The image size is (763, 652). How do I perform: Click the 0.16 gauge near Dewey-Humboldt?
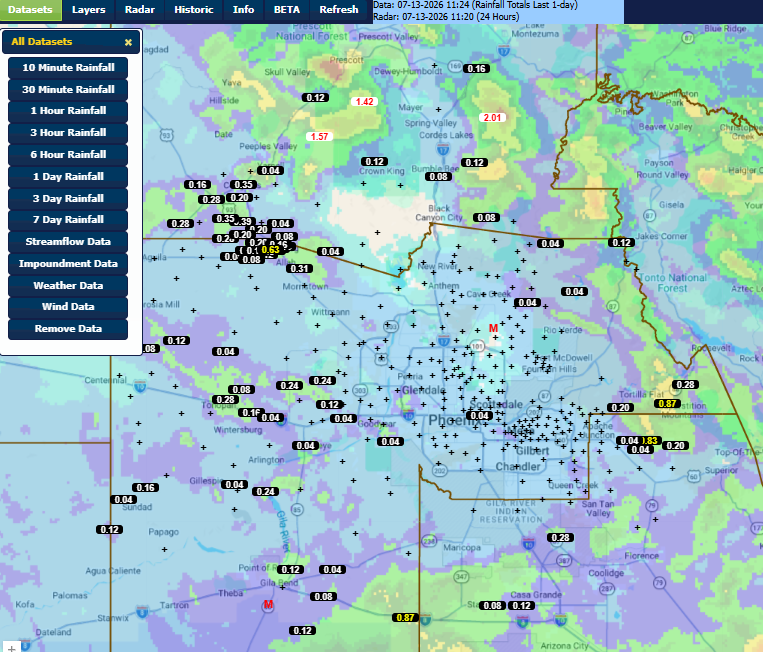476,69
